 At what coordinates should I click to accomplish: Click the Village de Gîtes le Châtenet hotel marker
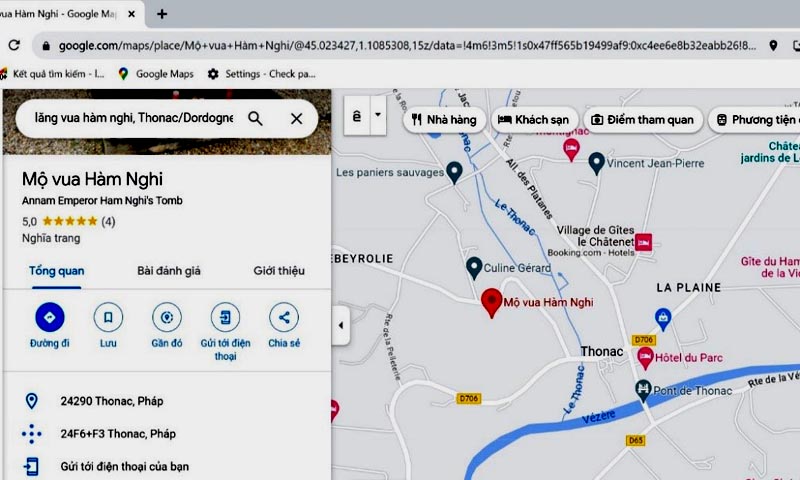pyautogui.click(x=644, y=242)
